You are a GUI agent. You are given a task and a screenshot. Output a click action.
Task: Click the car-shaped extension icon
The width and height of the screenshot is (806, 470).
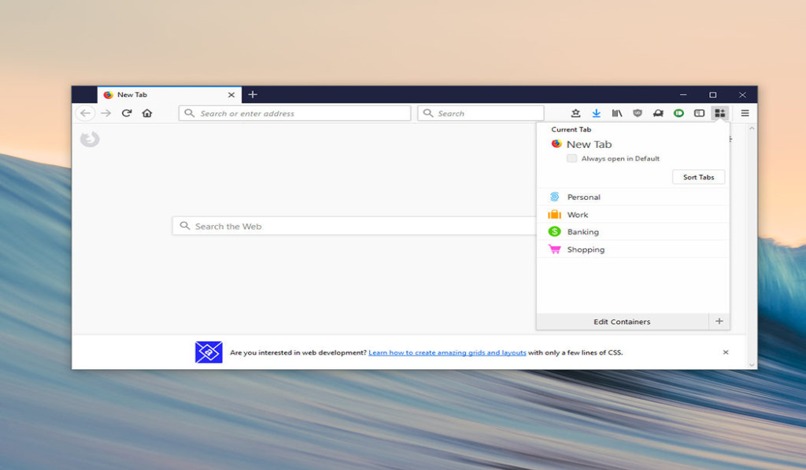pos(658,113)
